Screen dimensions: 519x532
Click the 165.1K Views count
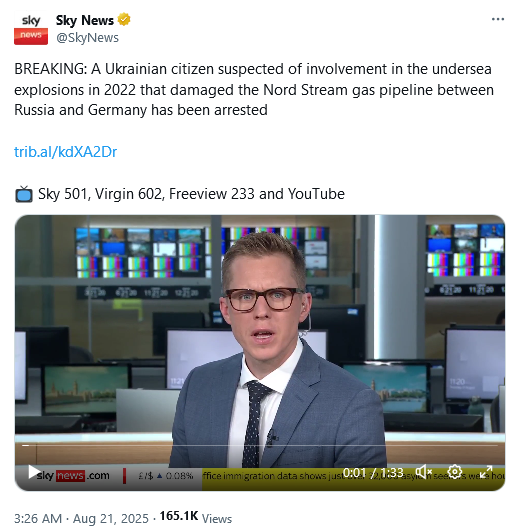tap(196, 517)
